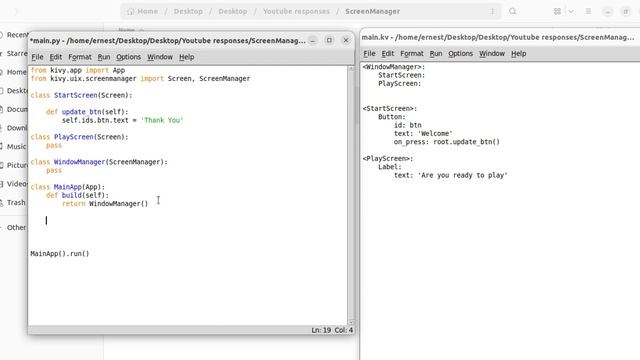
Task: Open Run menu in main.kv window
Action: tap(436, 53)
